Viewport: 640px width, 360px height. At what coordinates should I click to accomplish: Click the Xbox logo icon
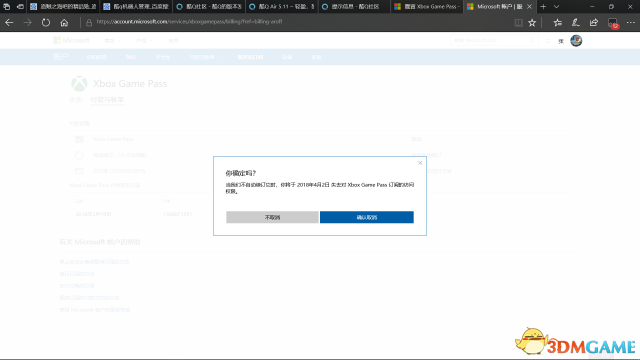pos(79,84)
